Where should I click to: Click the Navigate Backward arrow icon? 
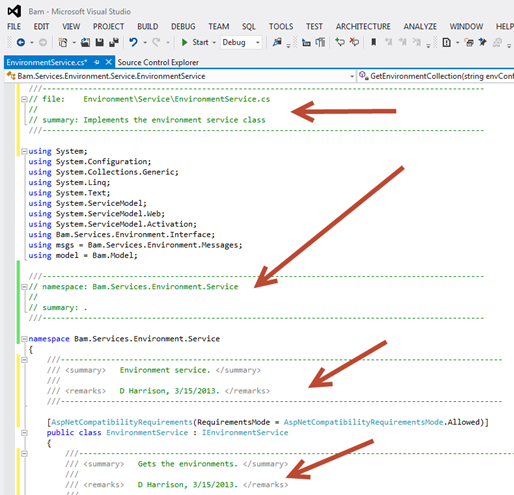(x=21, y=42)
